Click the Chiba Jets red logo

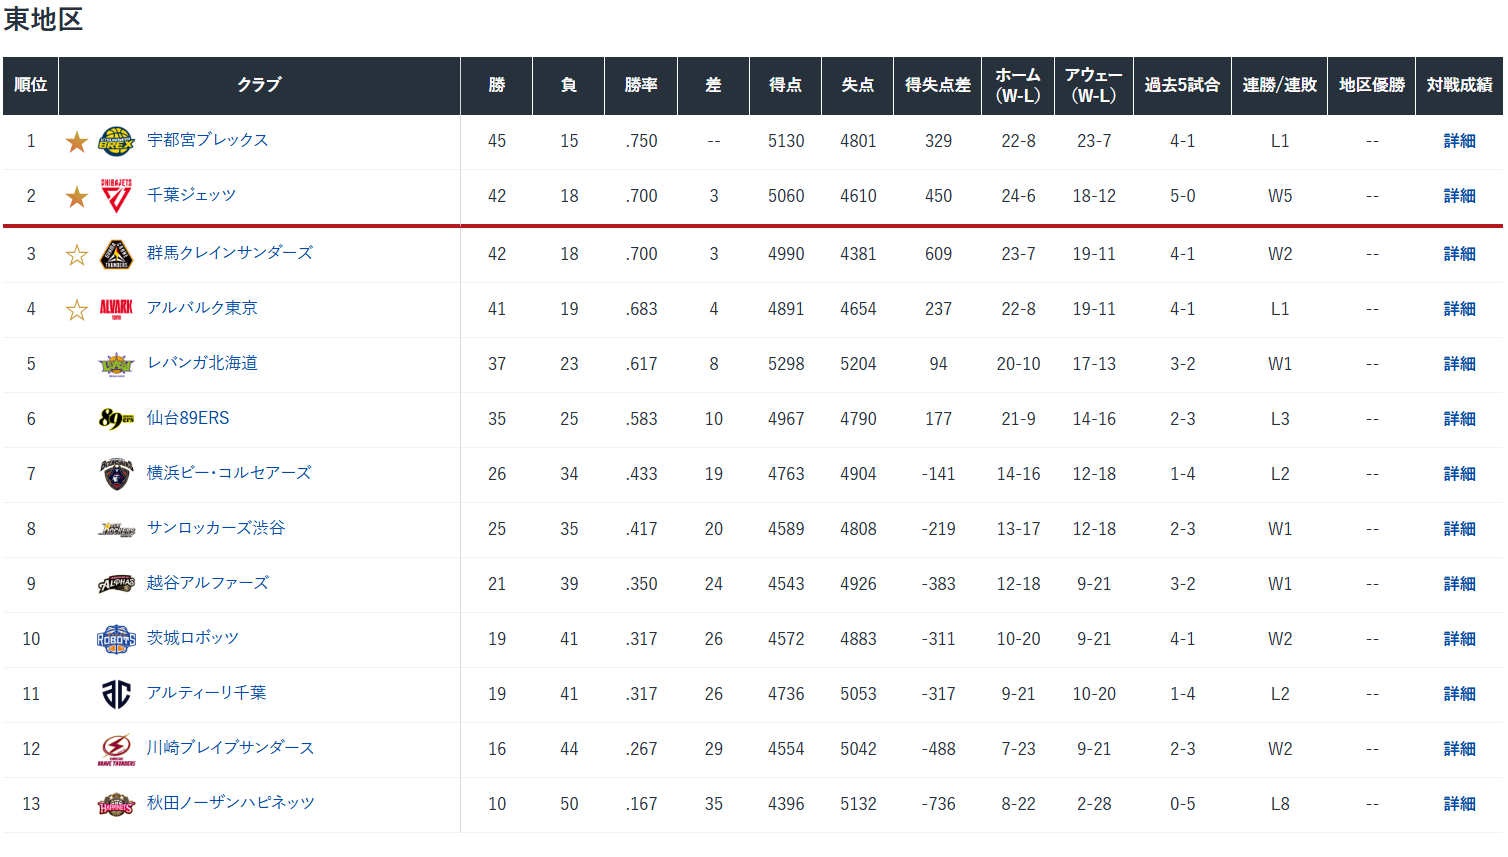coord(116,197)
